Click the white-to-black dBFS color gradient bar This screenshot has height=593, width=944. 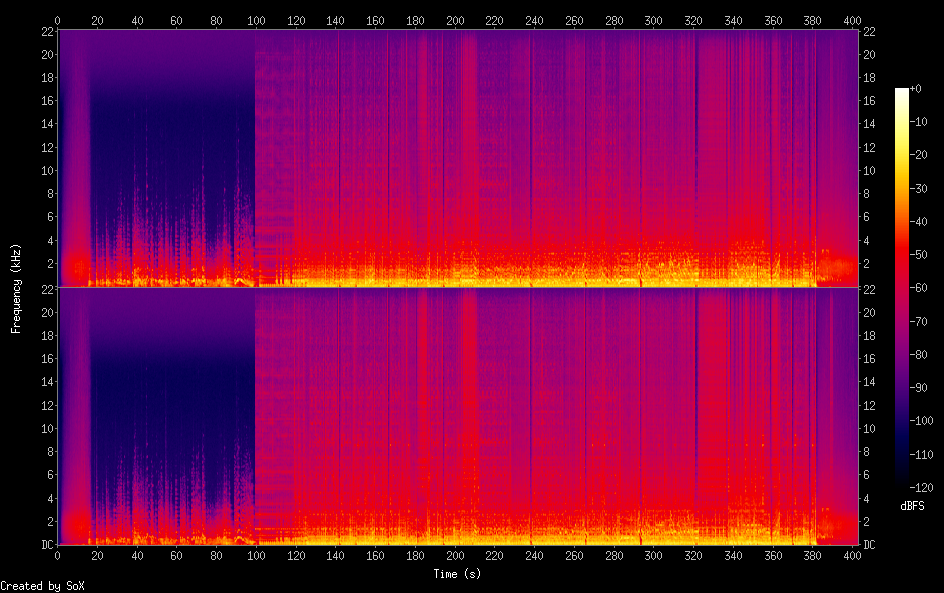click(x=901, y=288)
